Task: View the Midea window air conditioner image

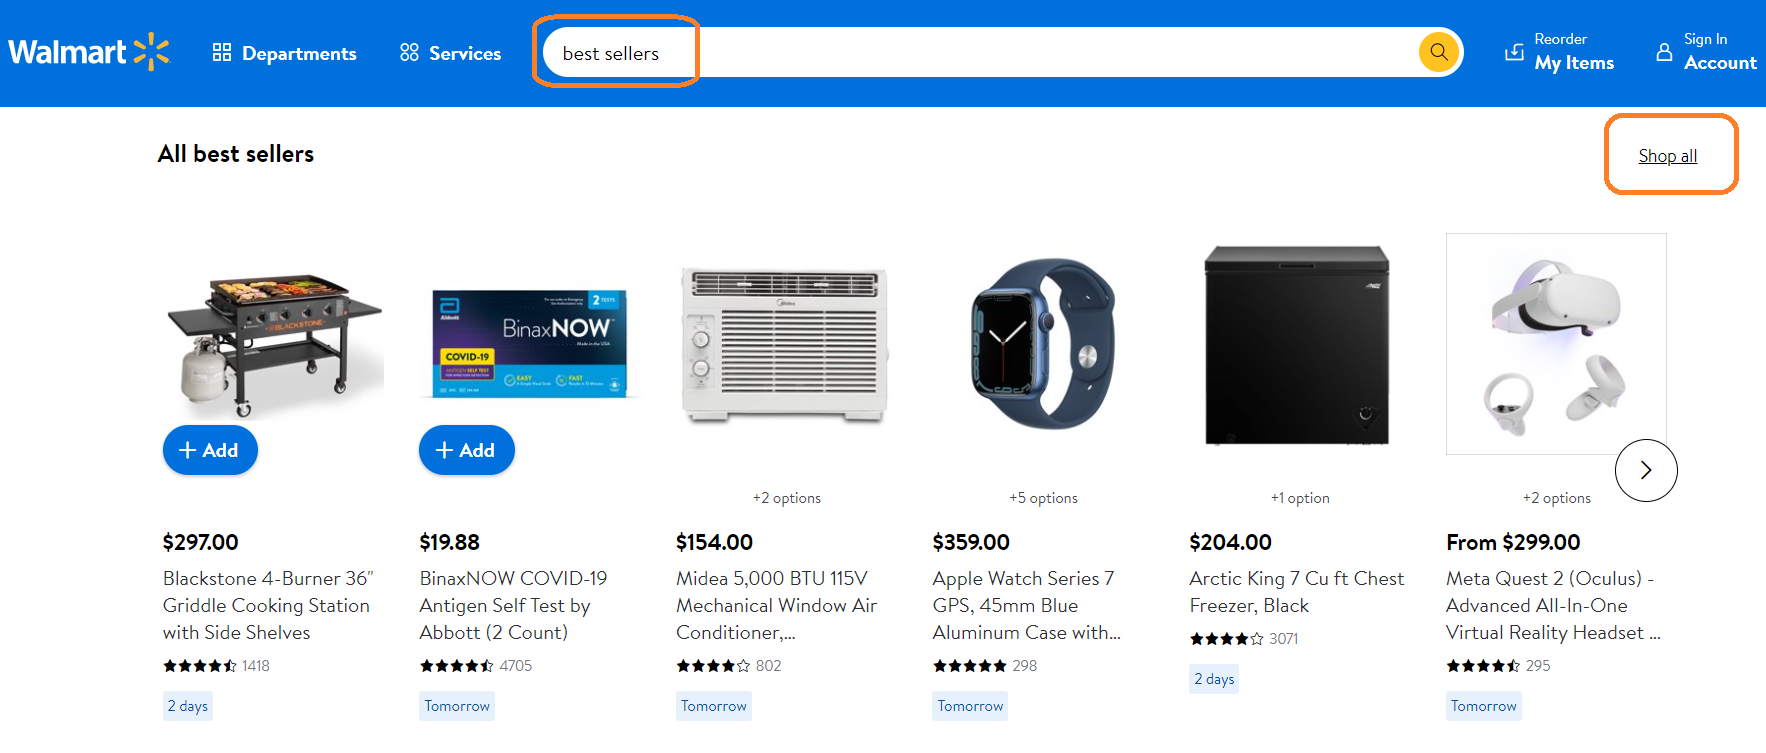Action: [x=785, y=345]
